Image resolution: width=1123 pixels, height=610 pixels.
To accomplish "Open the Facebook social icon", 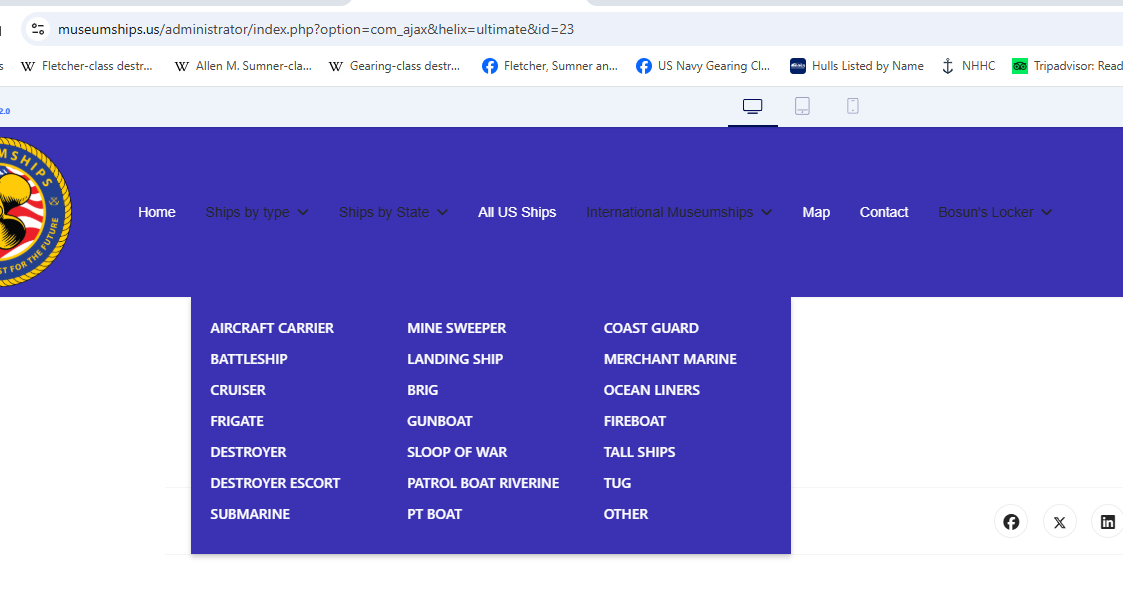I will 1011,522.
